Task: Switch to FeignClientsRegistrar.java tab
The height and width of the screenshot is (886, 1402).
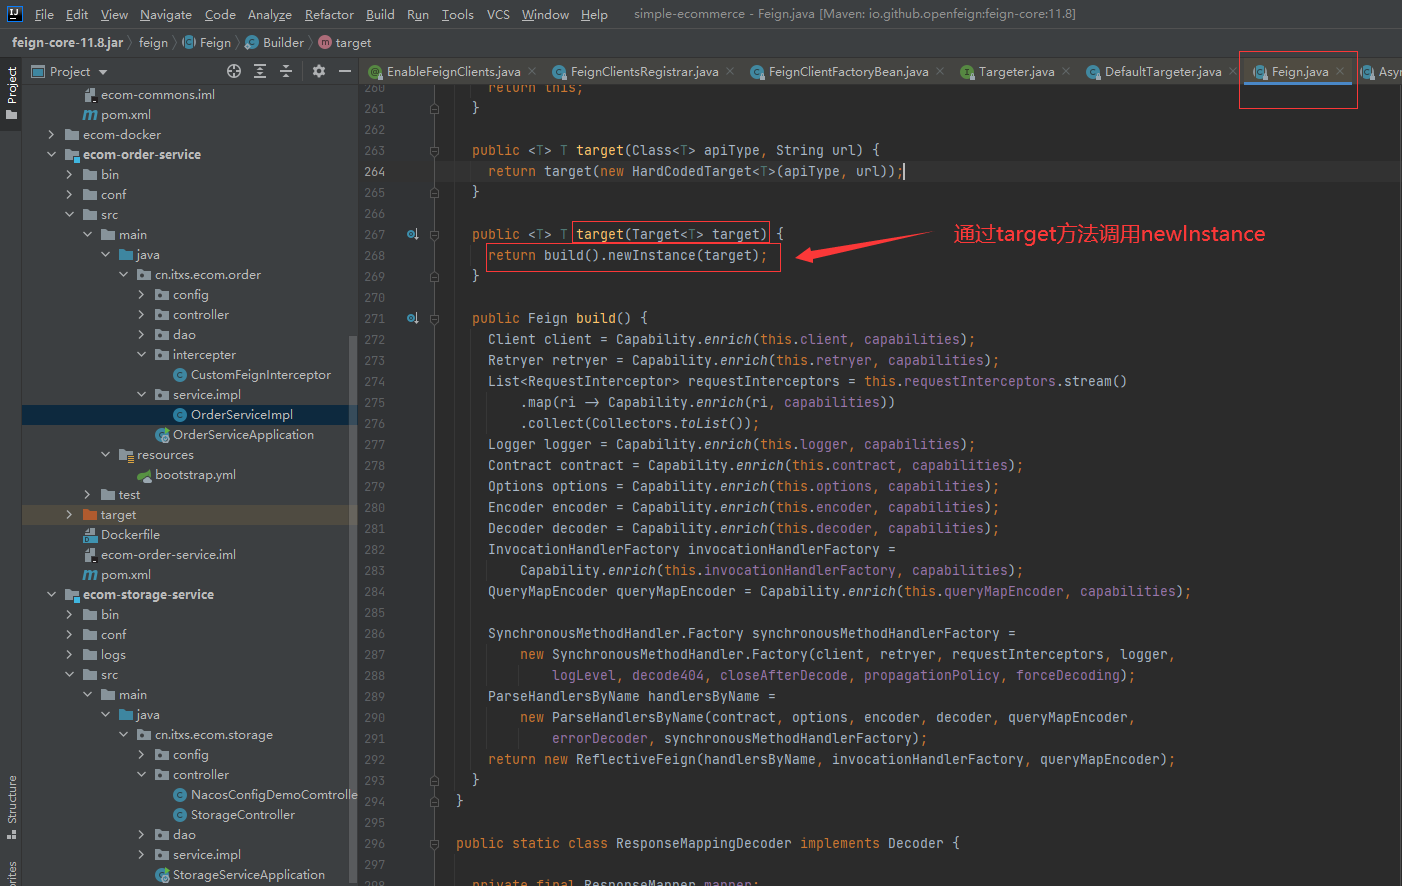Action: pyautogui.click(x=644, y=71)
